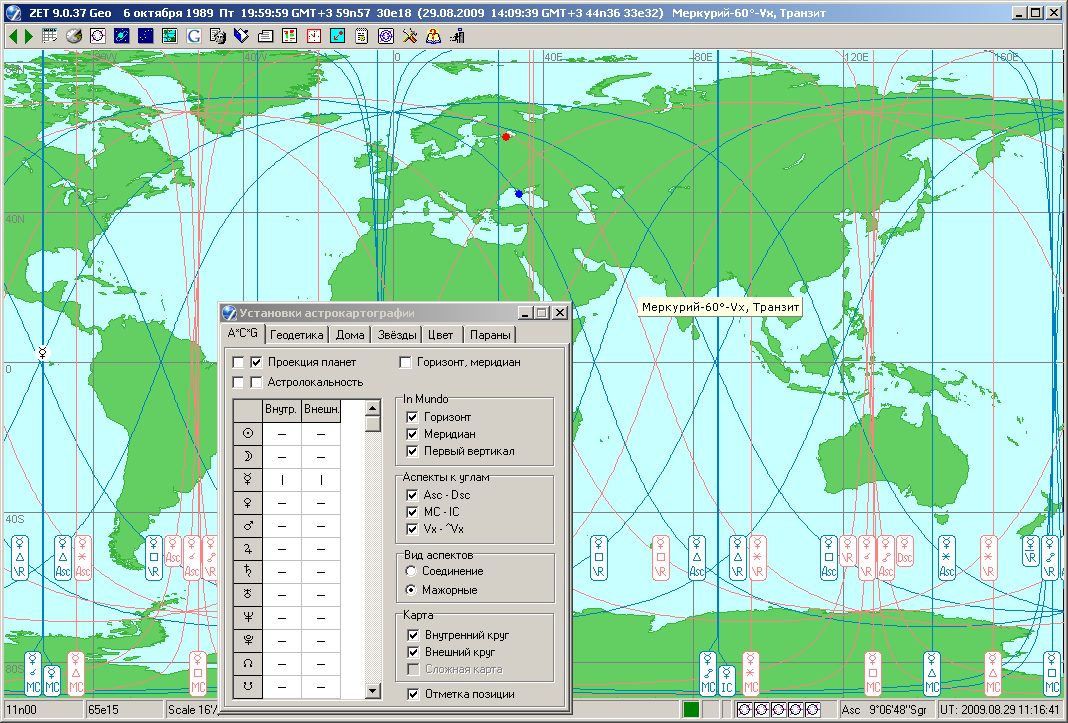Click the Внешн. cell for the Sun row
Viewport: 1068px width, 723px height.
[x=321, y=433]
